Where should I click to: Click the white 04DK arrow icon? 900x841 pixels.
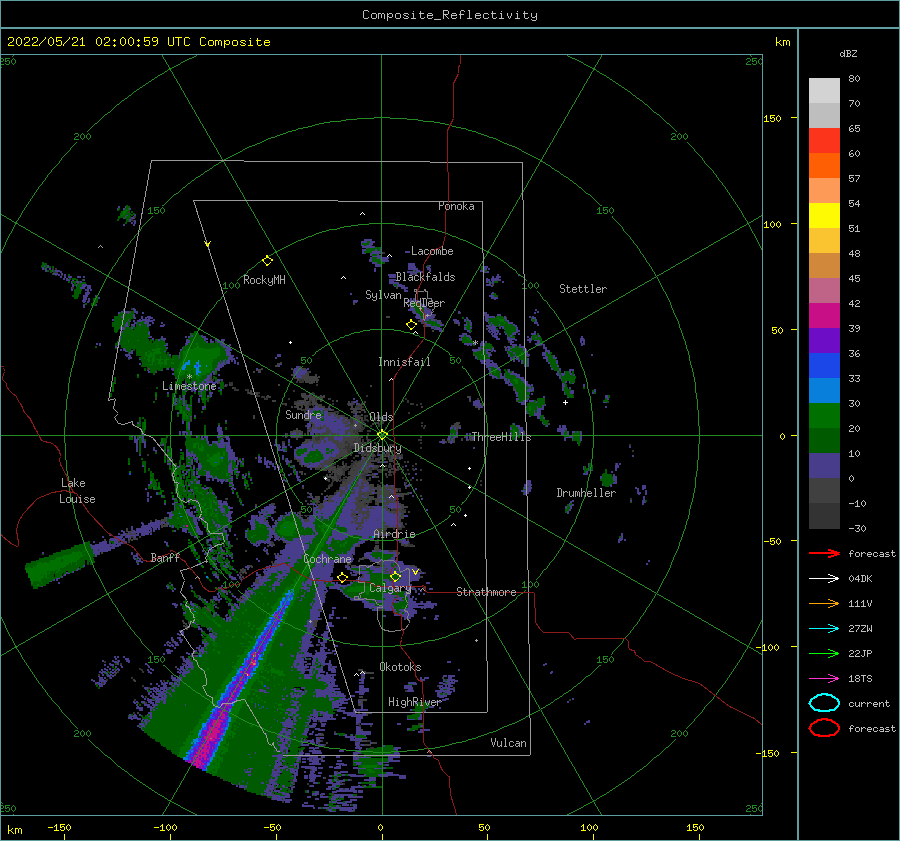[x=824, y=578]
